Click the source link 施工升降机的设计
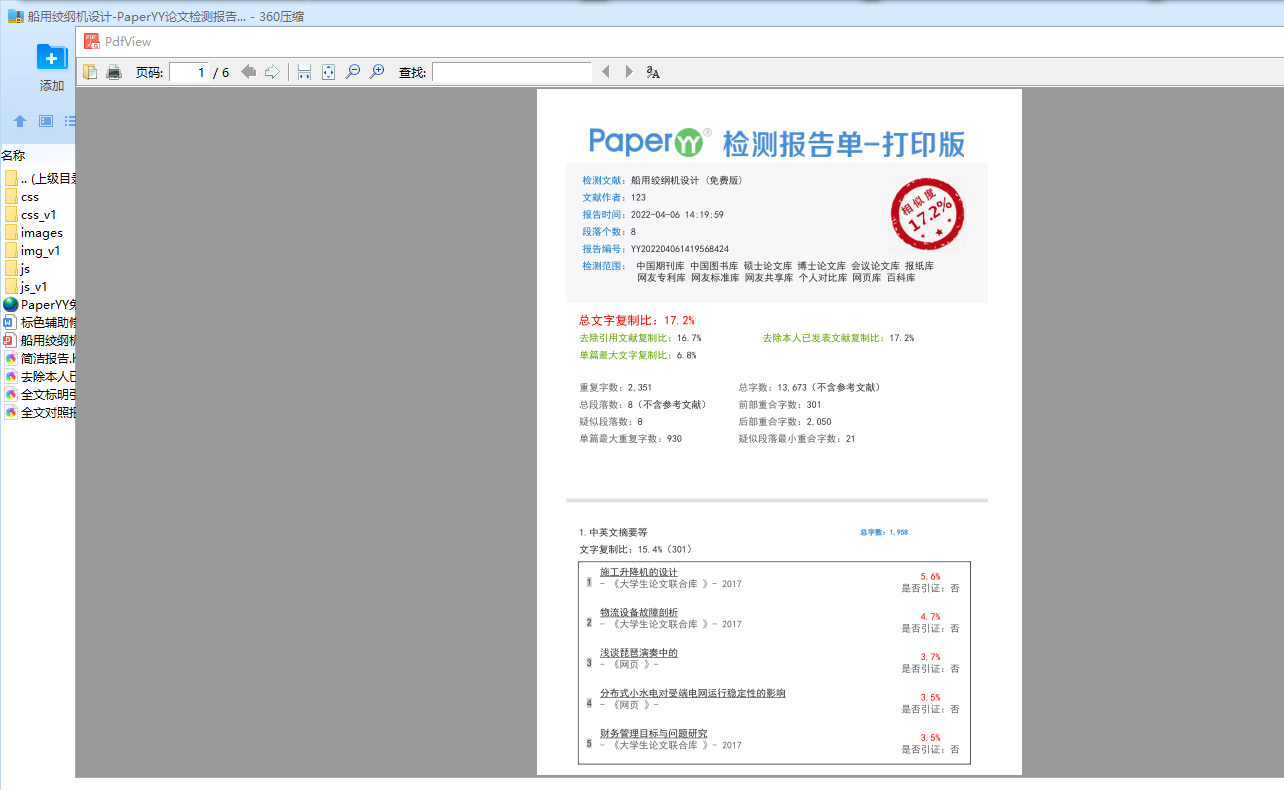 click(639, 572)
